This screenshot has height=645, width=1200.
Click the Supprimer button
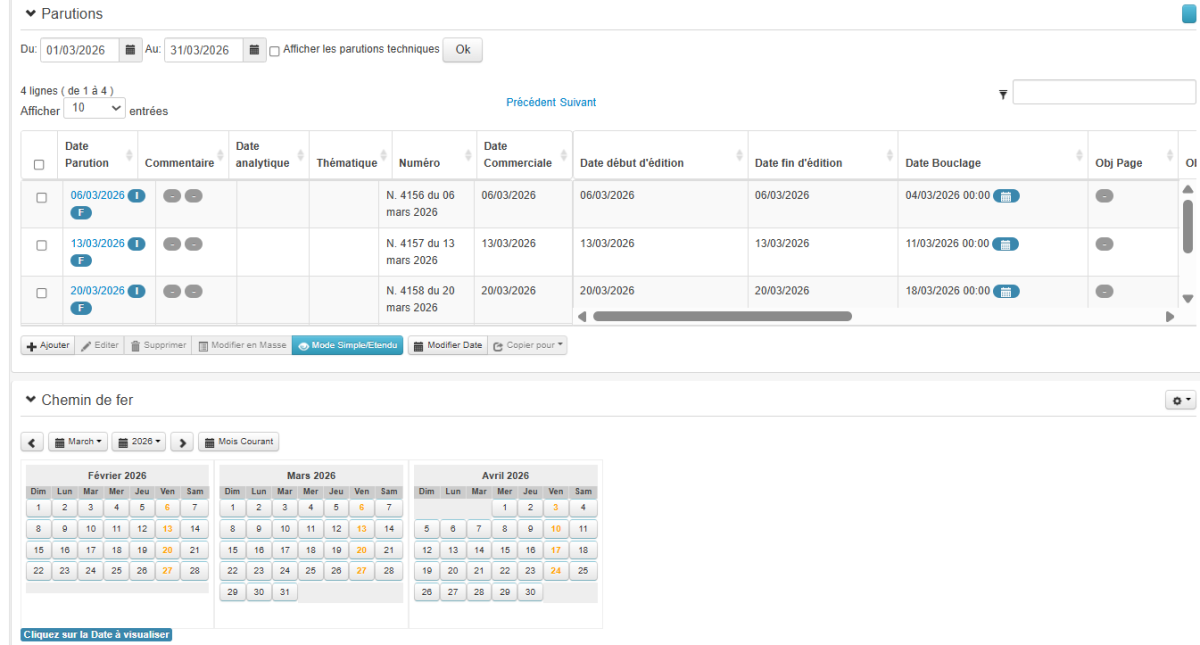[x=157, y=345]
